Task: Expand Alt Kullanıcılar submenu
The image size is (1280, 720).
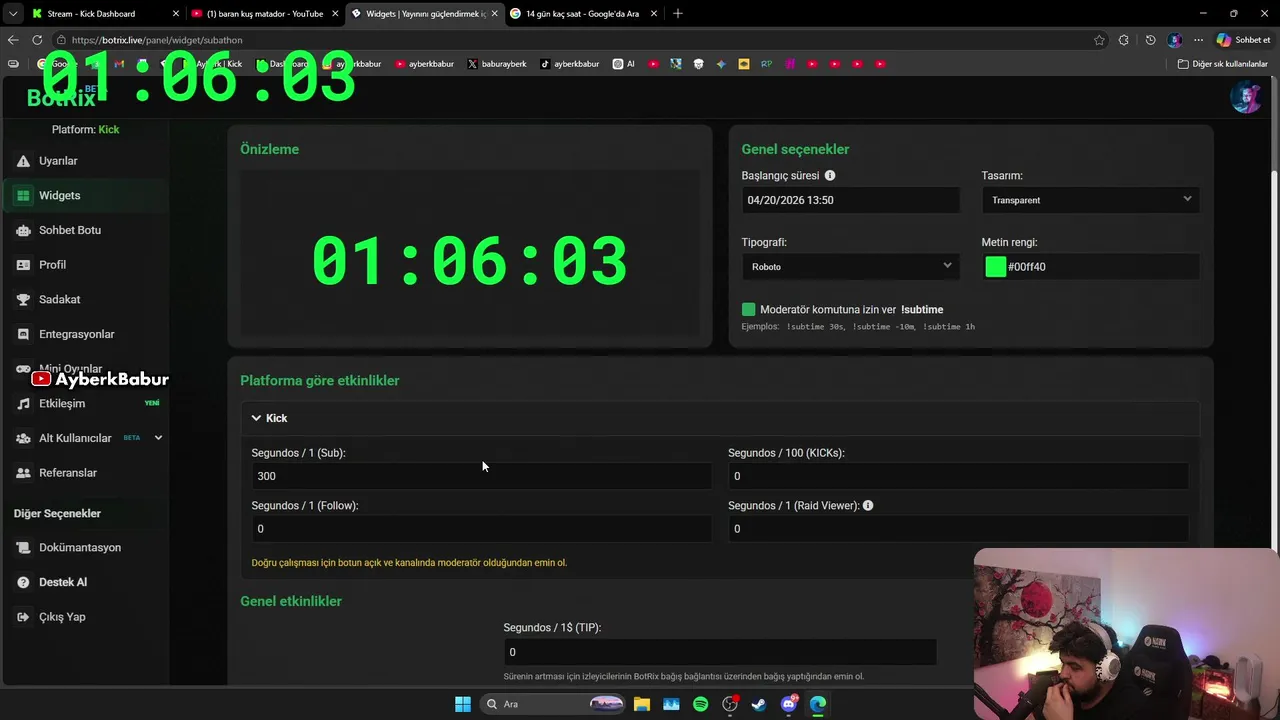Action: pyautogui.click(x=158, y=438)
